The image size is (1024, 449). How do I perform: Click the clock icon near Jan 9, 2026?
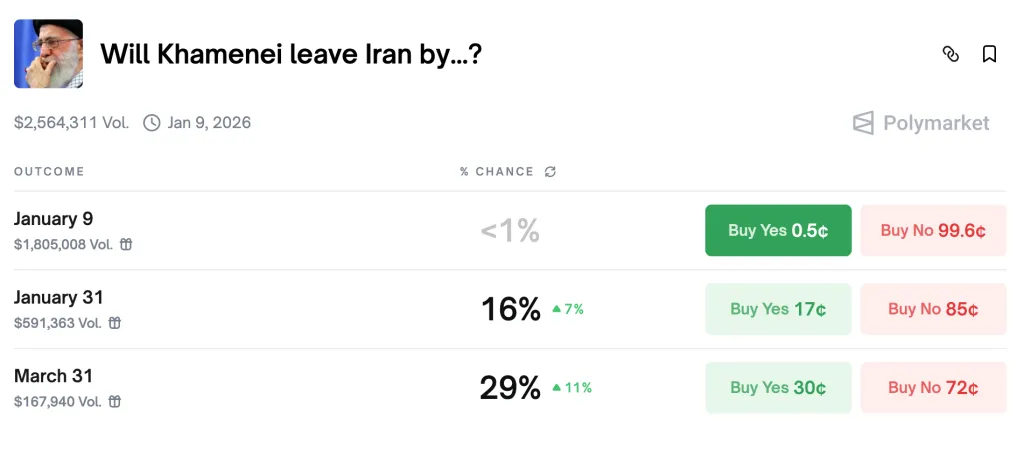tap(152, 123)
